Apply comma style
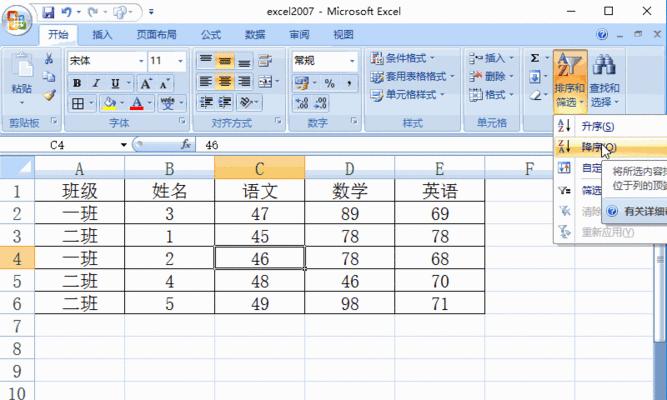The width and height of the screenshot is (667, 400). (x=349, y=83)
